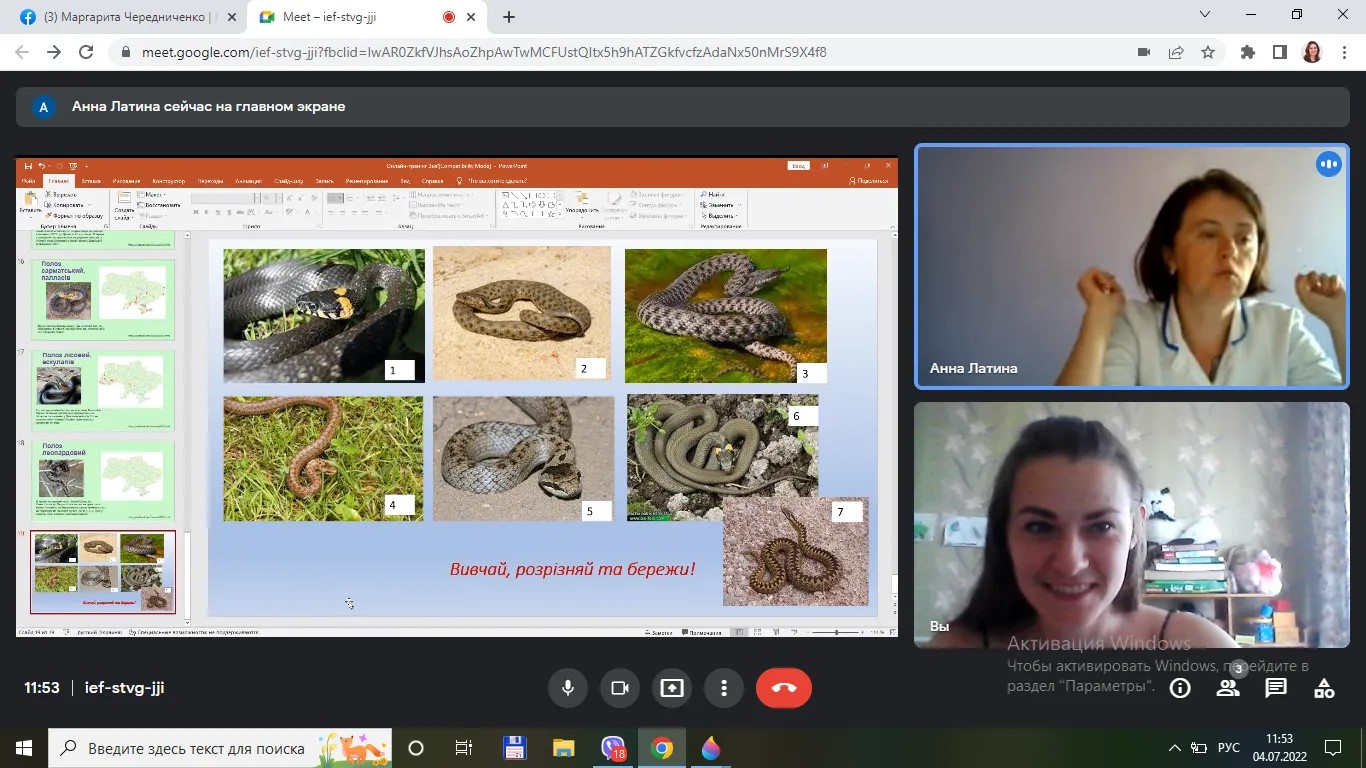1366x768 pixels.
Task: Open File Explorer from taskbar
Action: pyautogui.click(x=563, y=748)
